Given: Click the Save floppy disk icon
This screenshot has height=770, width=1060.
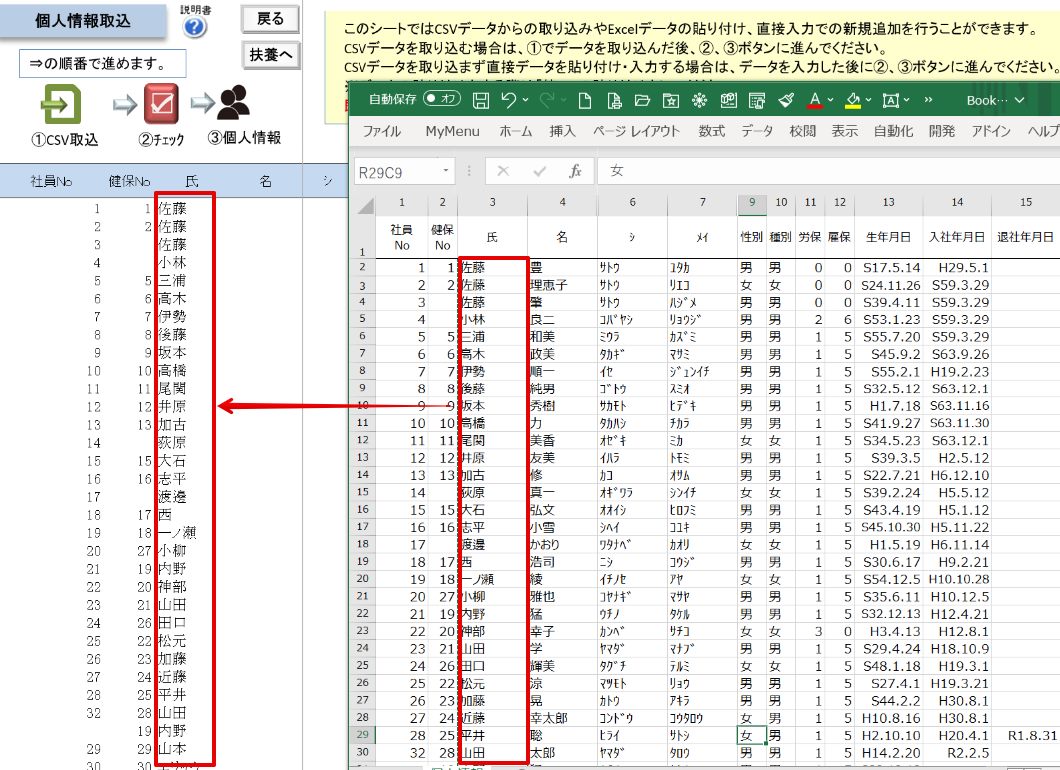Looking at the screenshot, I should 480,101.
